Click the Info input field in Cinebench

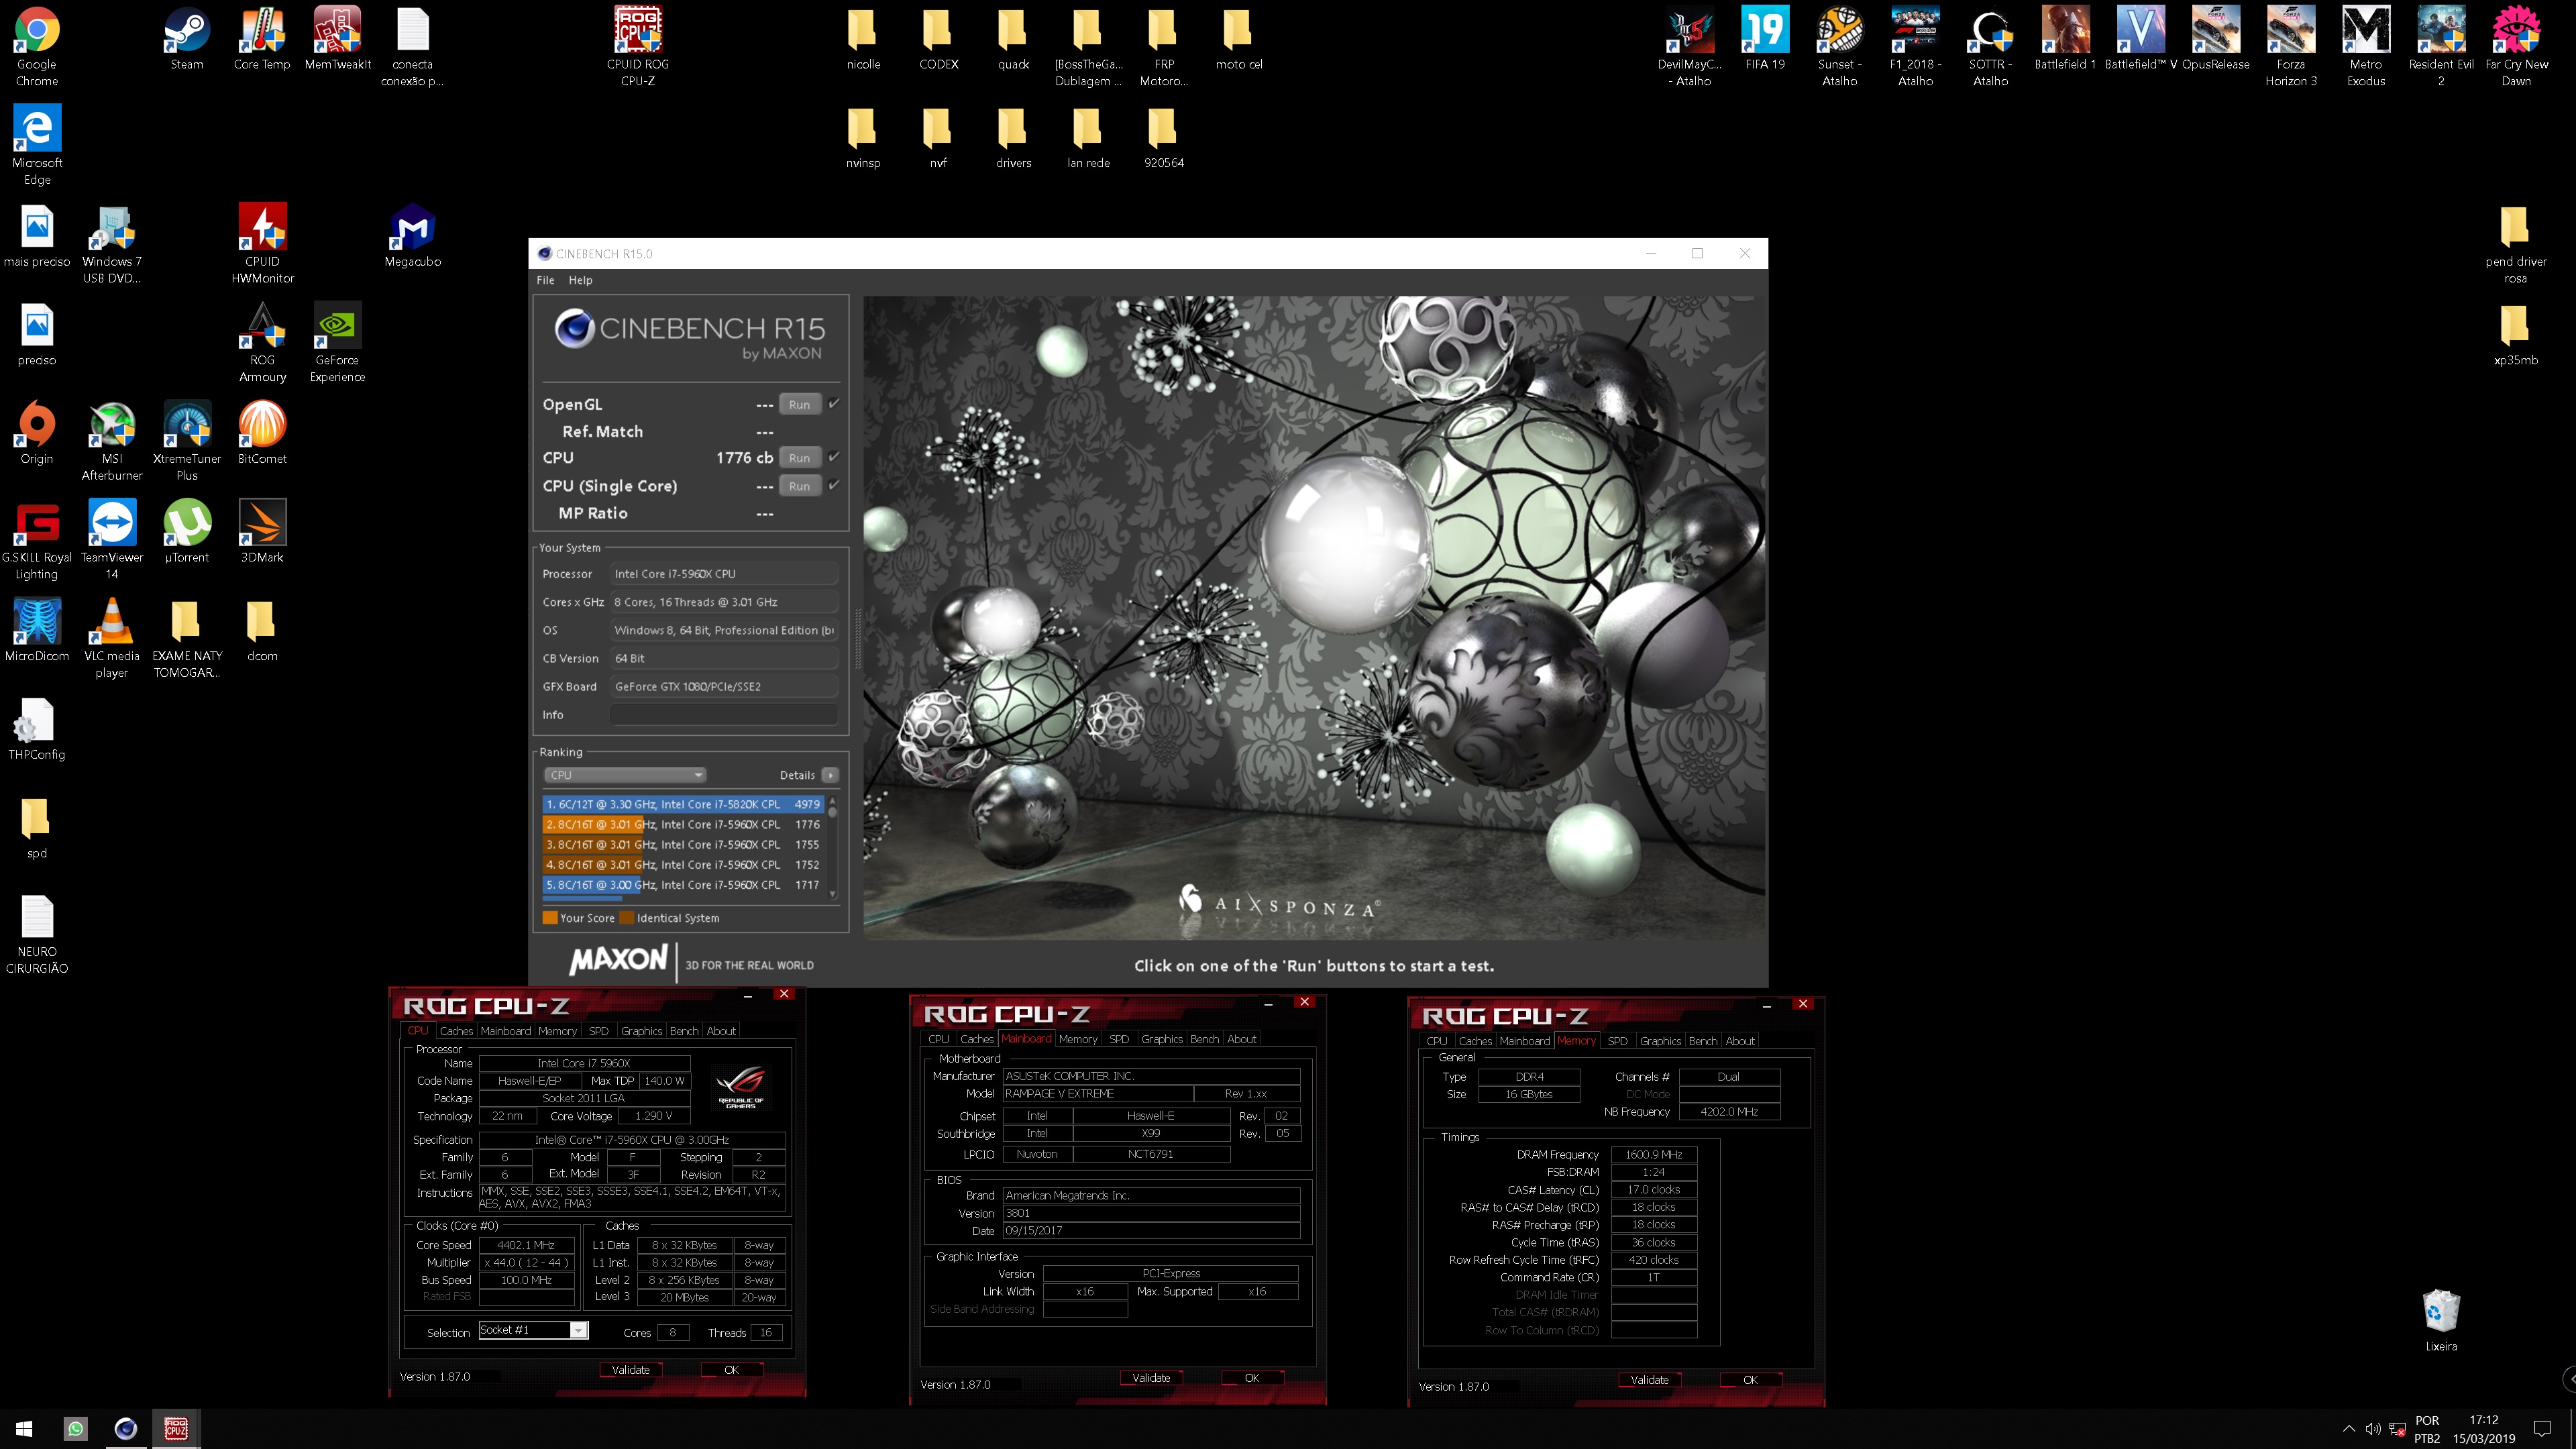(x=724, y=714)
